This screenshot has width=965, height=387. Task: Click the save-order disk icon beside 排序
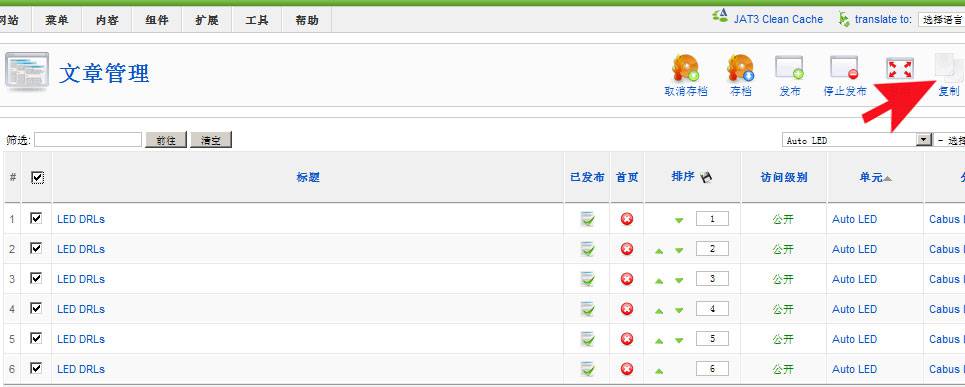tap(706, 177)
